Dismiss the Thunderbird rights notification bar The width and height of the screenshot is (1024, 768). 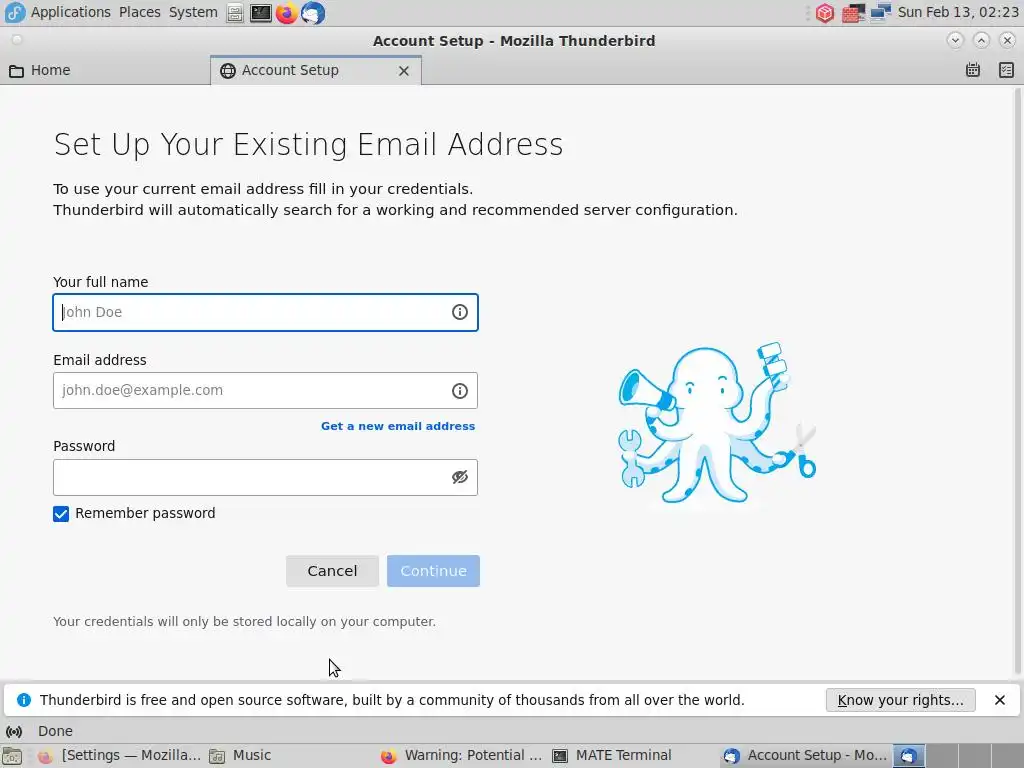click(999, 700)
